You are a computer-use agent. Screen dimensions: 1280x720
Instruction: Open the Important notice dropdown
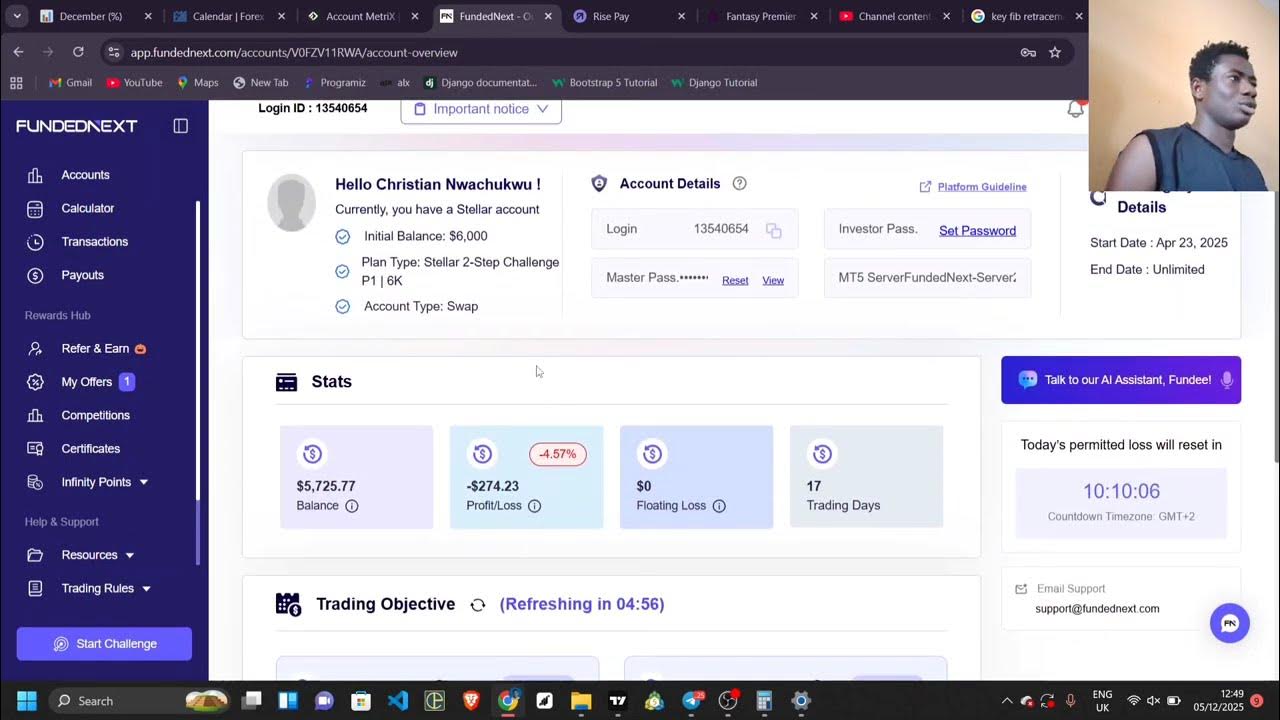pos(481,109)
